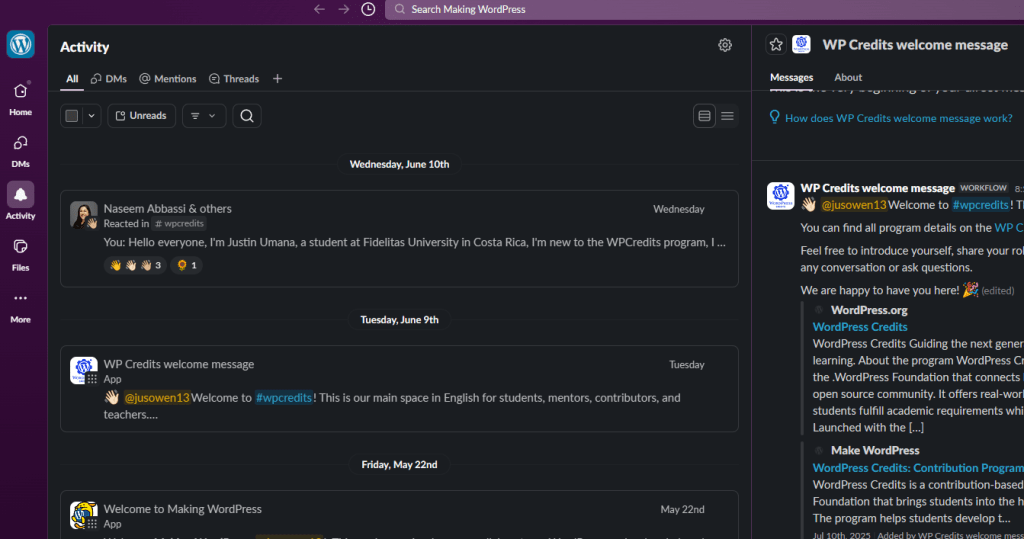Star the WP Credits welcome message conversation
The width and height of the screenshot is (1024, 539).
[x=776, y=44]
